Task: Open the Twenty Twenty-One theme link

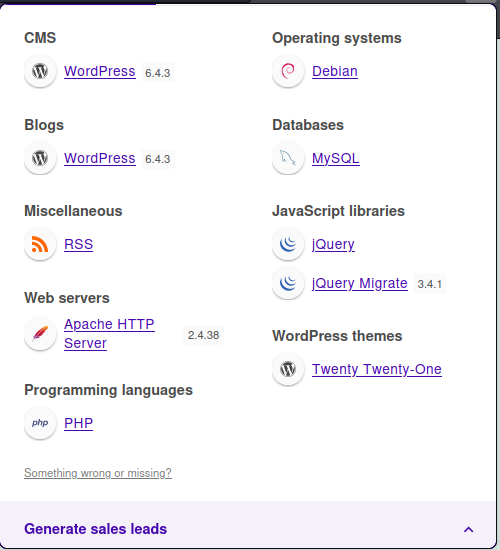Action: click(x=377, y=369)
